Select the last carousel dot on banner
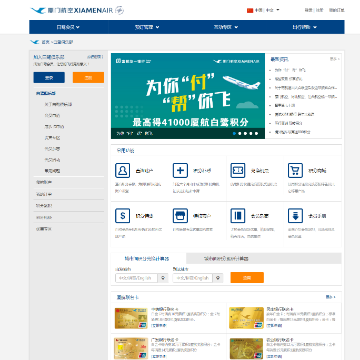Viewport: 360px width, 360px height. [256, 133]
